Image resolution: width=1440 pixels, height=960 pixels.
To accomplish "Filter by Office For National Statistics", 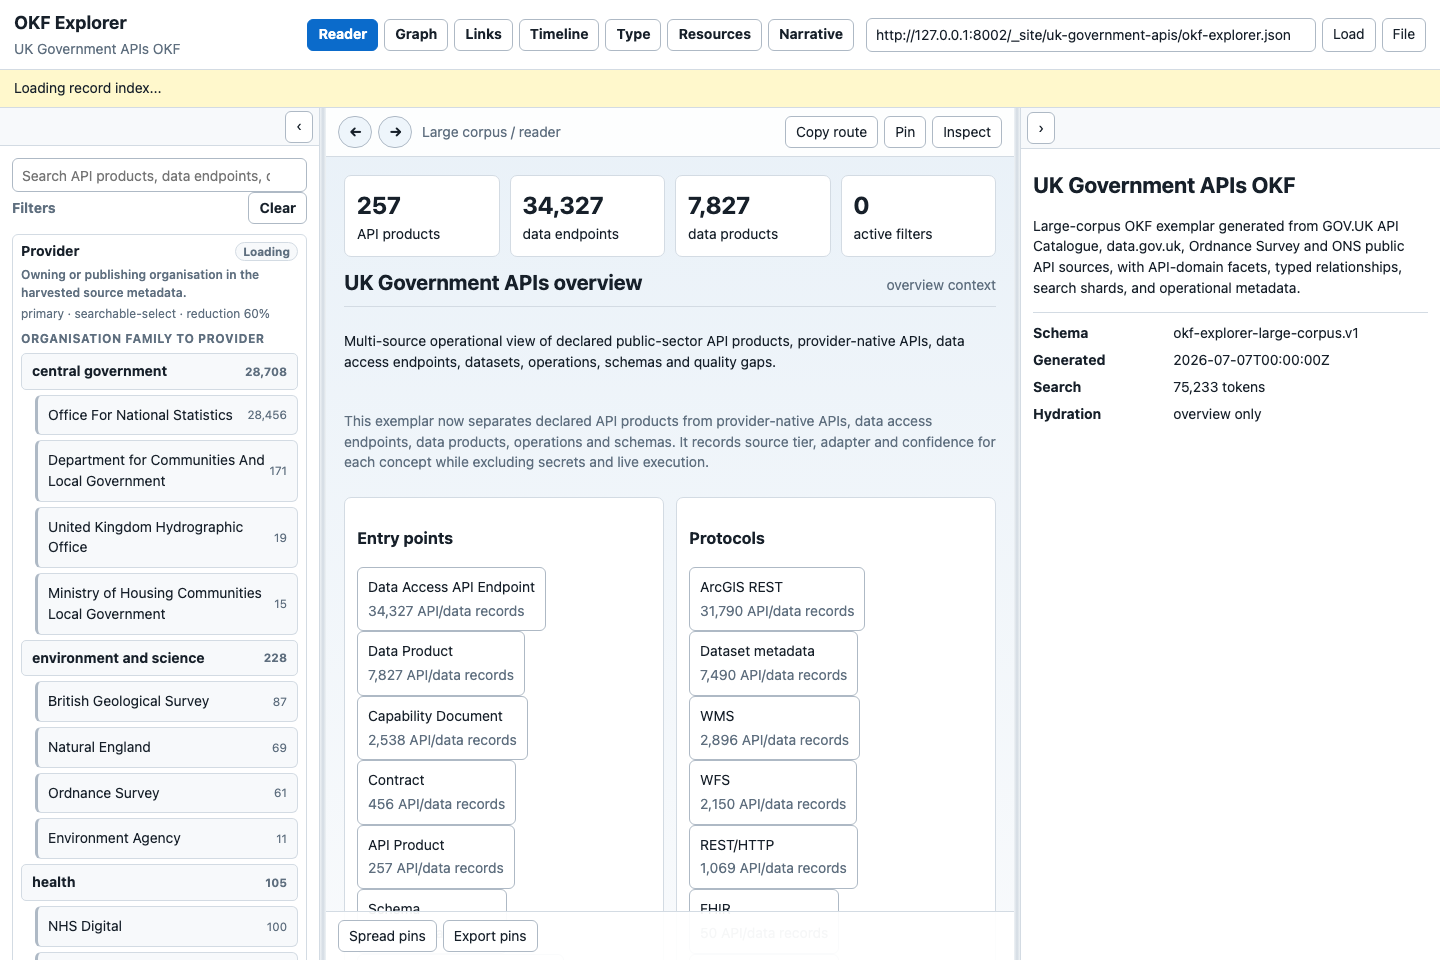I will point(166,415).
